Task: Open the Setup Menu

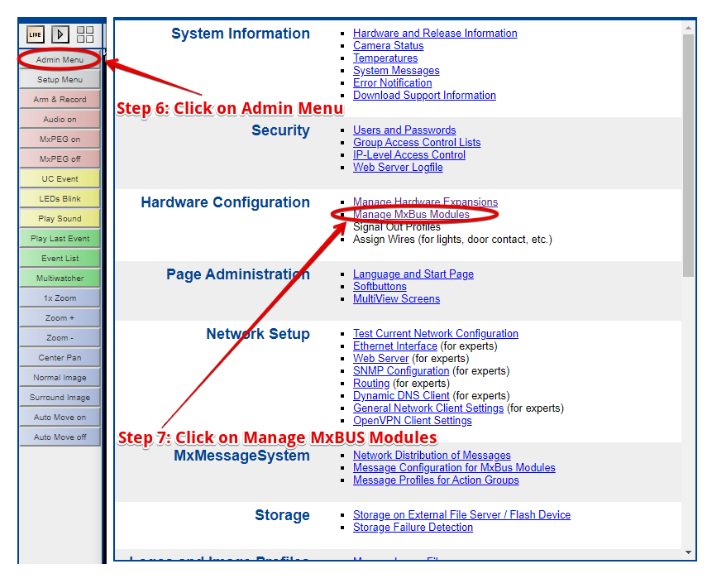Action: click(60, 80)
